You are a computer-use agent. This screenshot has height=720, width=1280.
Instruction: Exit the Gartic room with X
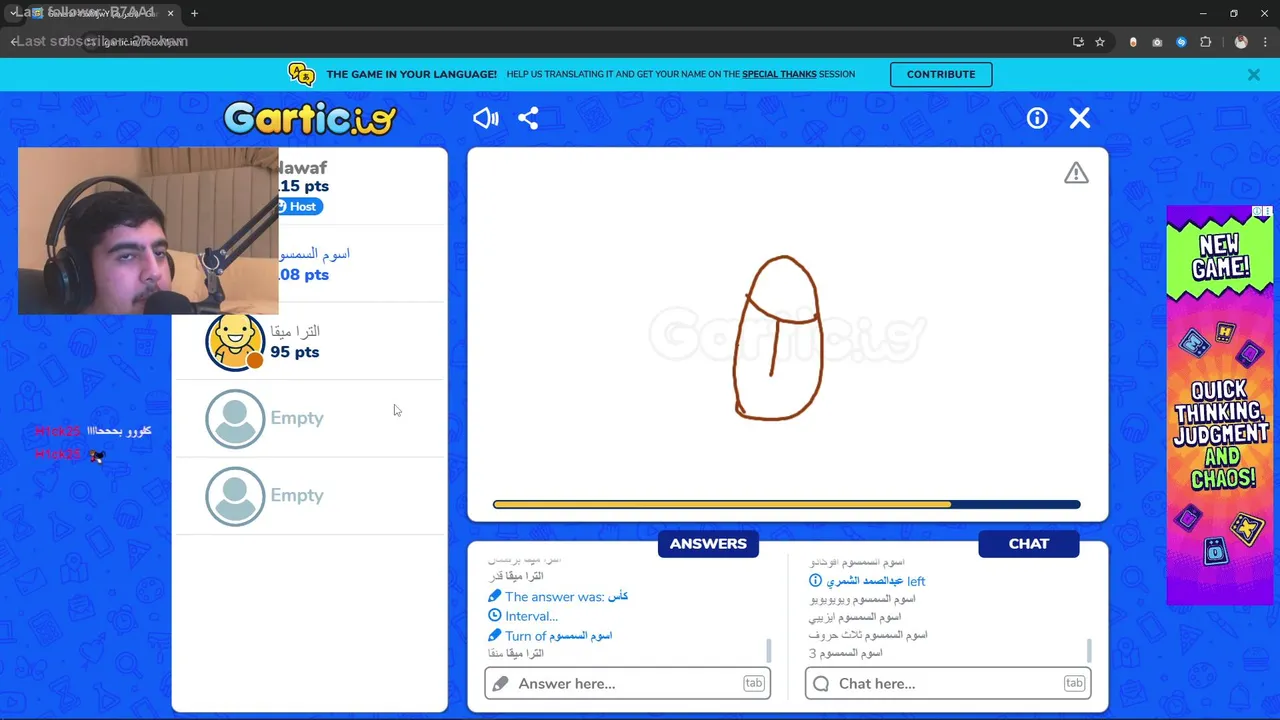(1080, 118)
